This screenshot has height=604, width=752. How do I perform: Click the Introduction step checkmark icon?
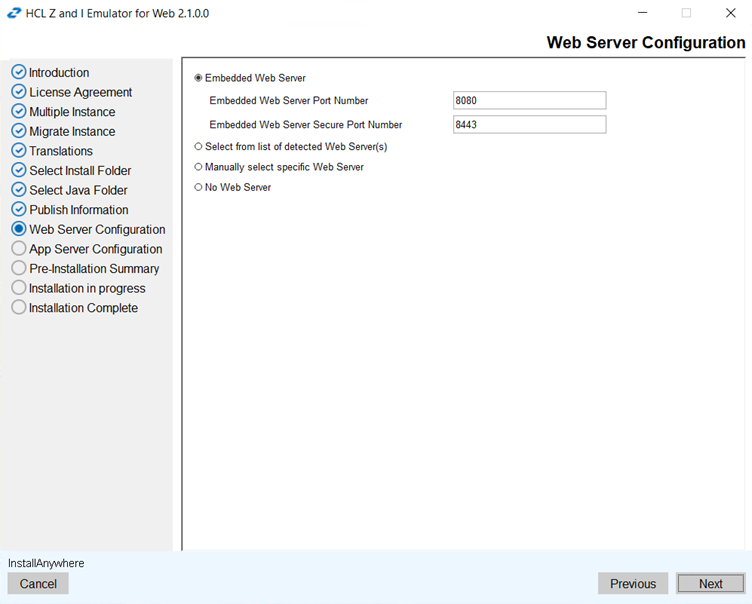[x=19, y=72]
